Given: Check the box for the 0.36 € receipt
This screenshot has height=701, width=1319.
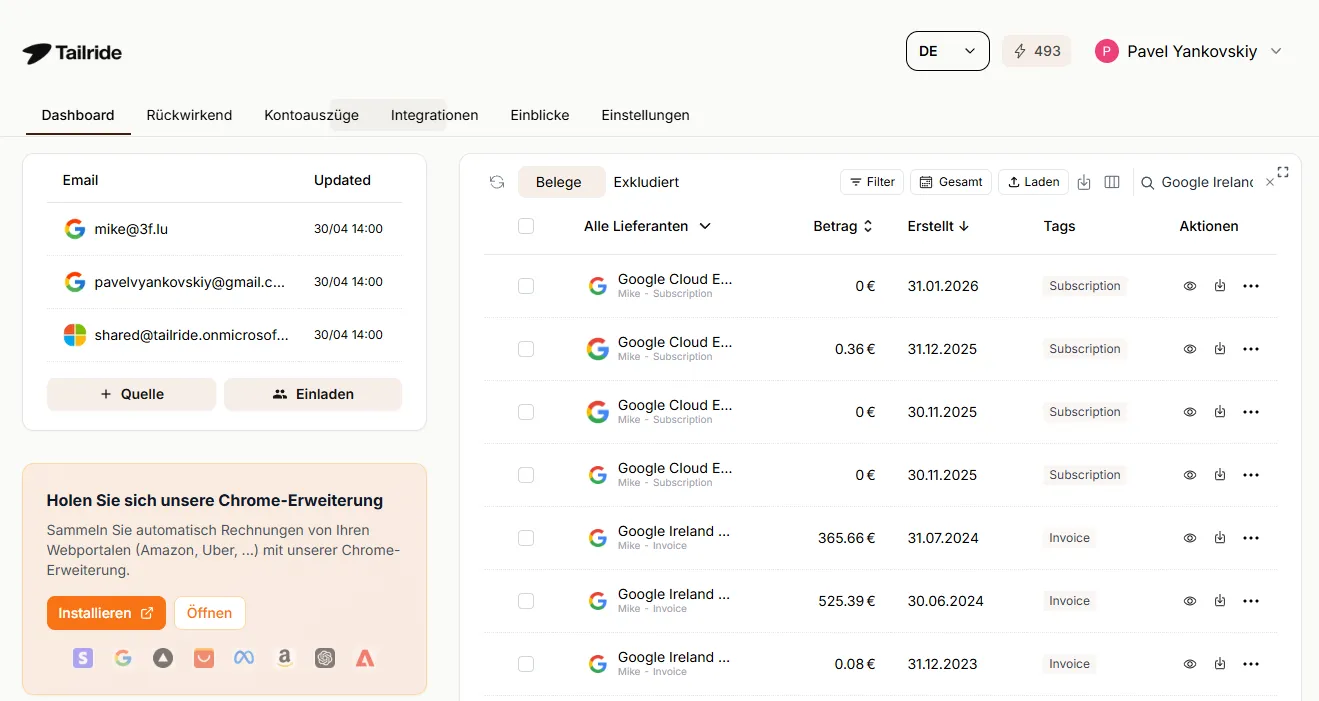Looking at the screenshot, I should point(526,349).
